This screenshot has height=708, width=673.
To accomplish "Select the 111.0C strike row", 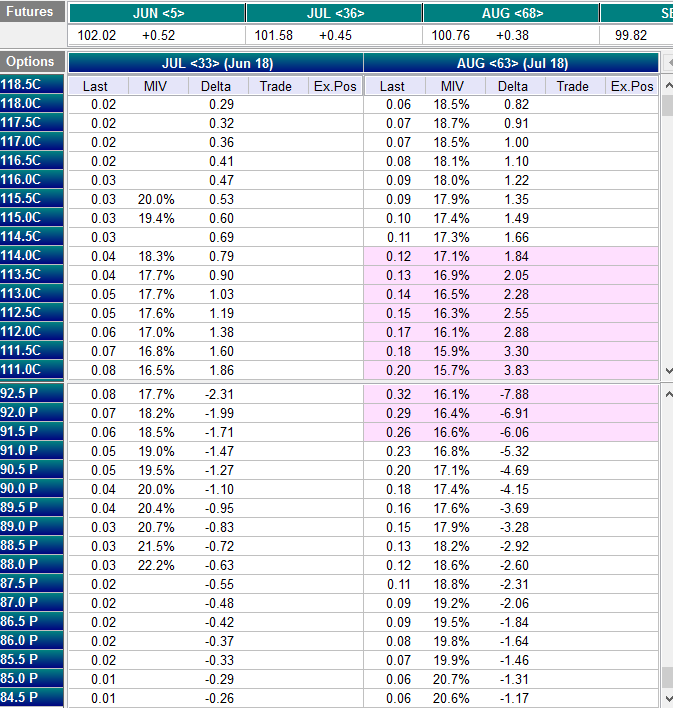I will coord(32,369).
